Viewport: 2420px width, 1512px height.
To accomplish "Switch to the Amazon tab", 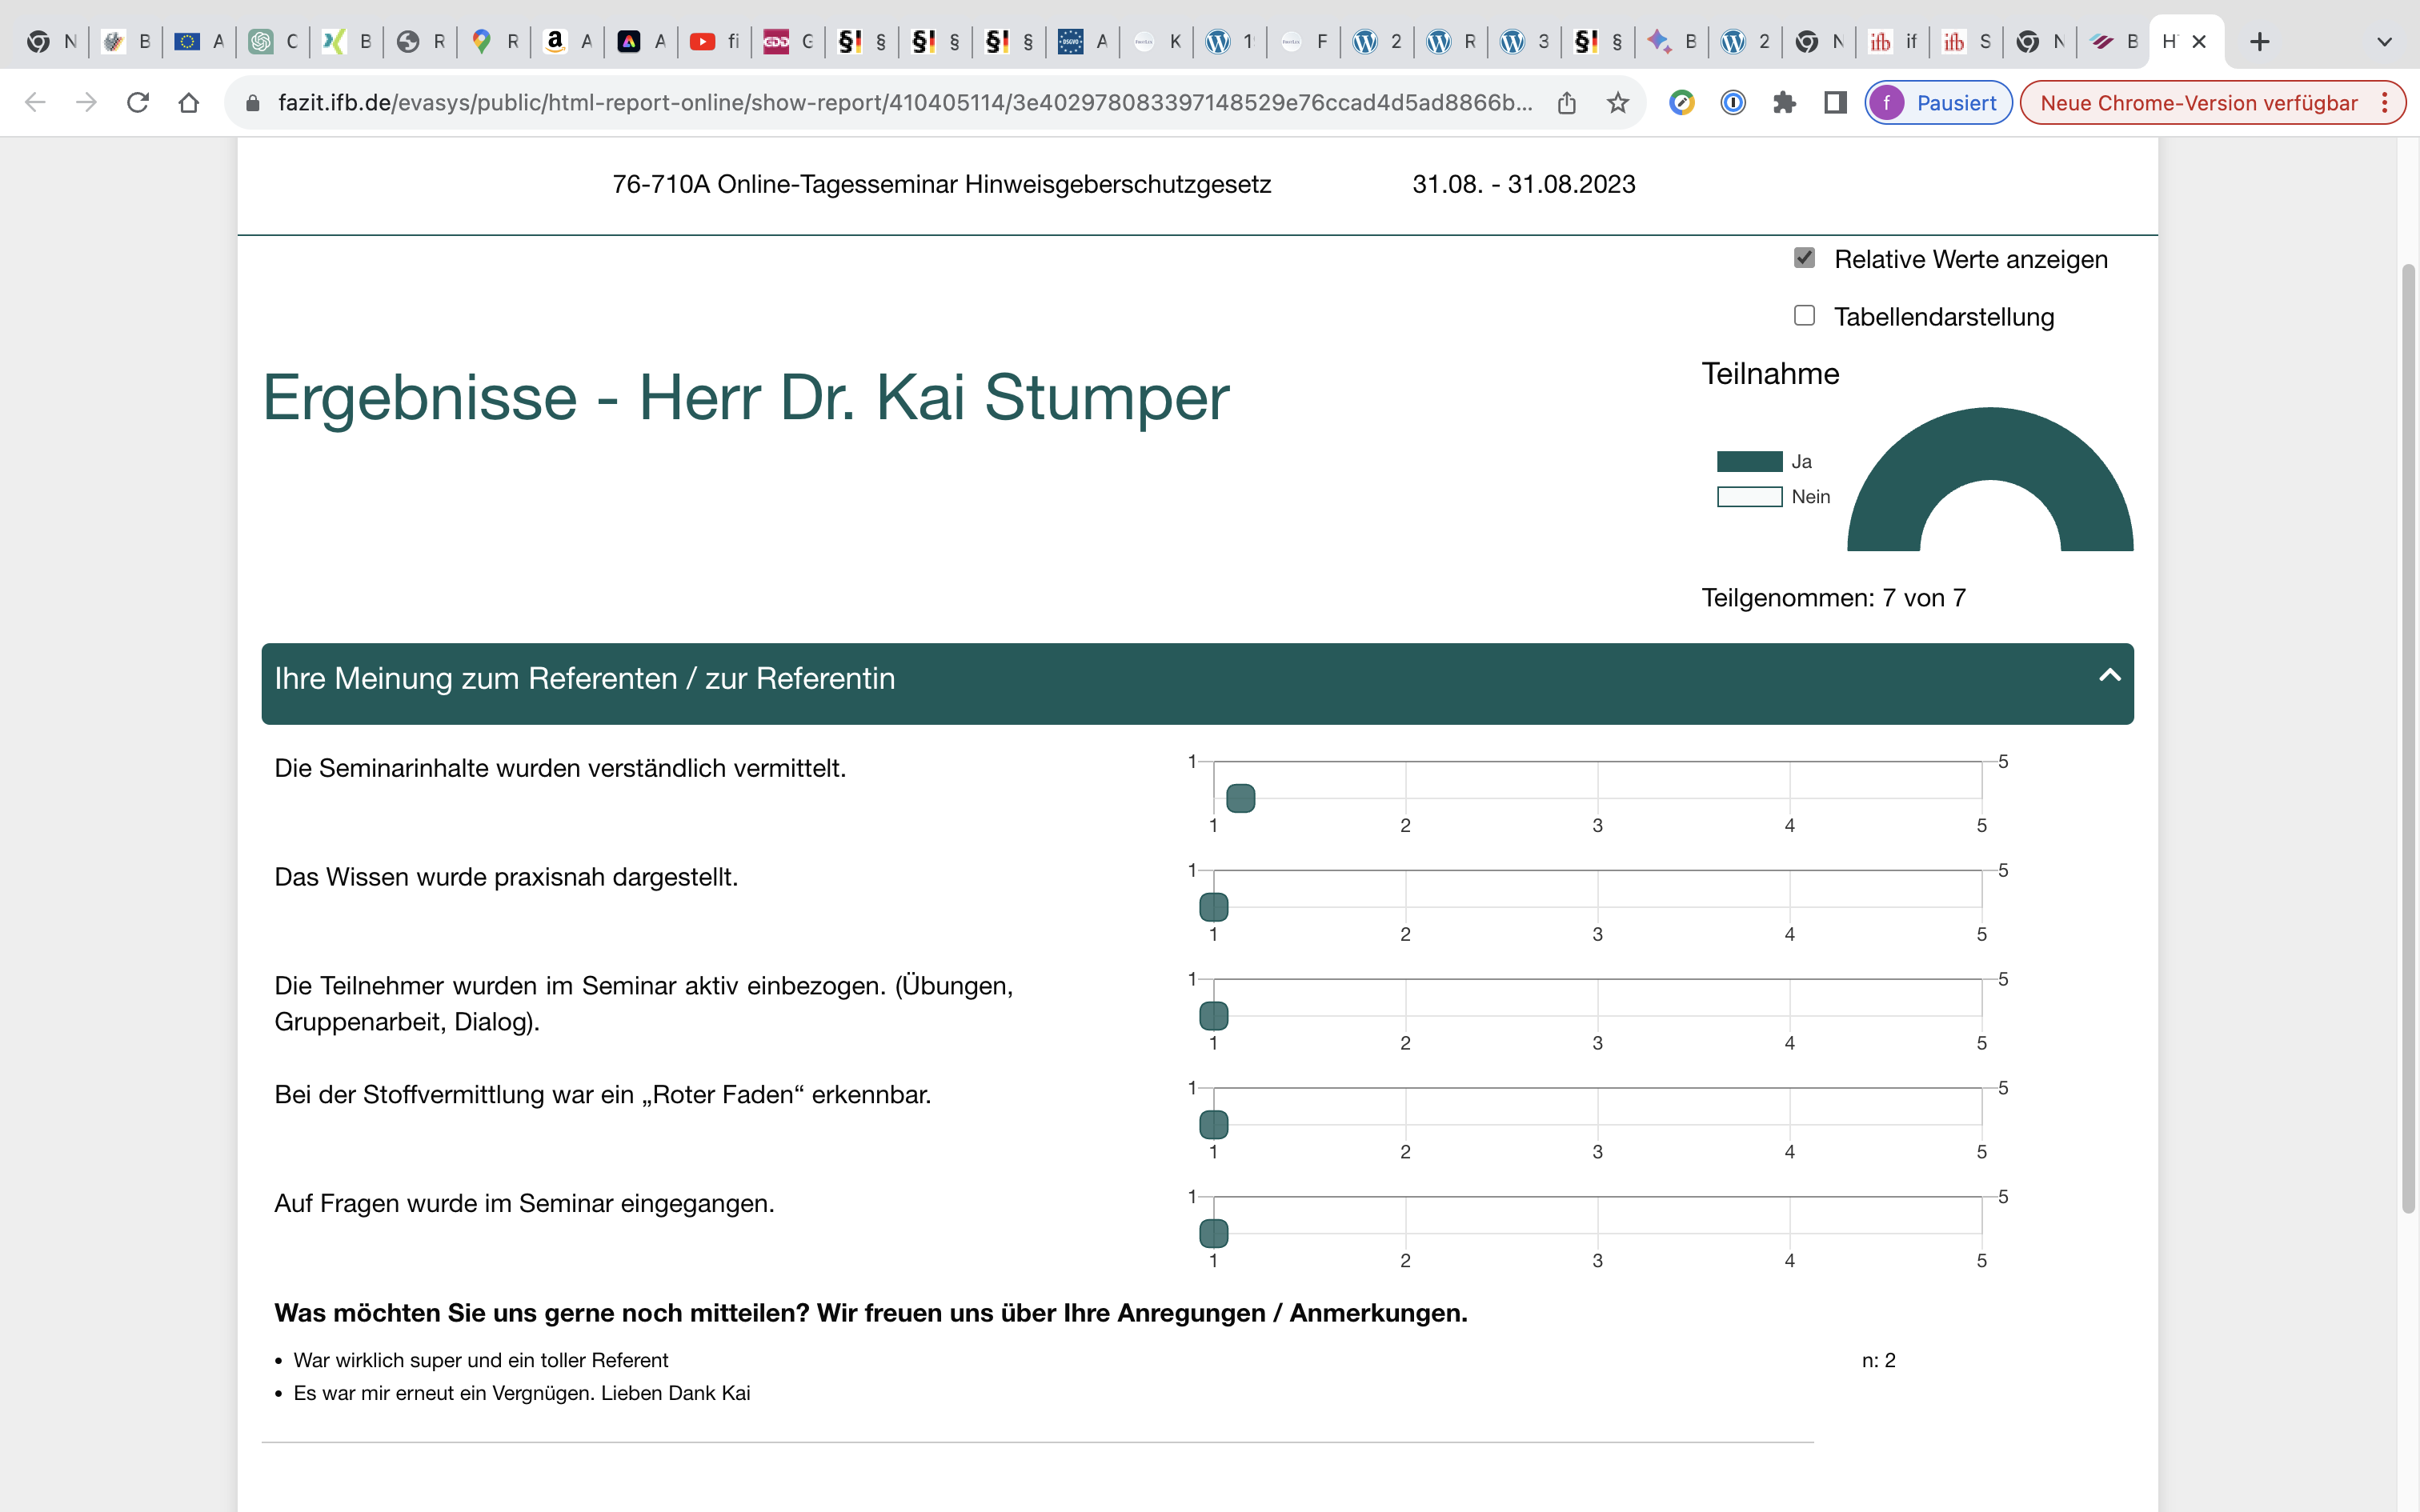I will tap(567, 42).
